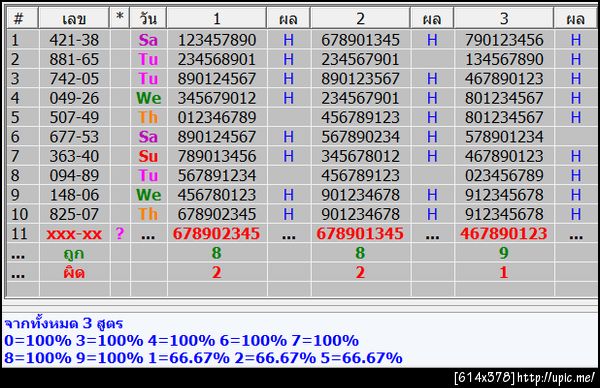Viewport: 600px width, 388px height.
Task: Select the cell 049-26
Action: (74, 98)
